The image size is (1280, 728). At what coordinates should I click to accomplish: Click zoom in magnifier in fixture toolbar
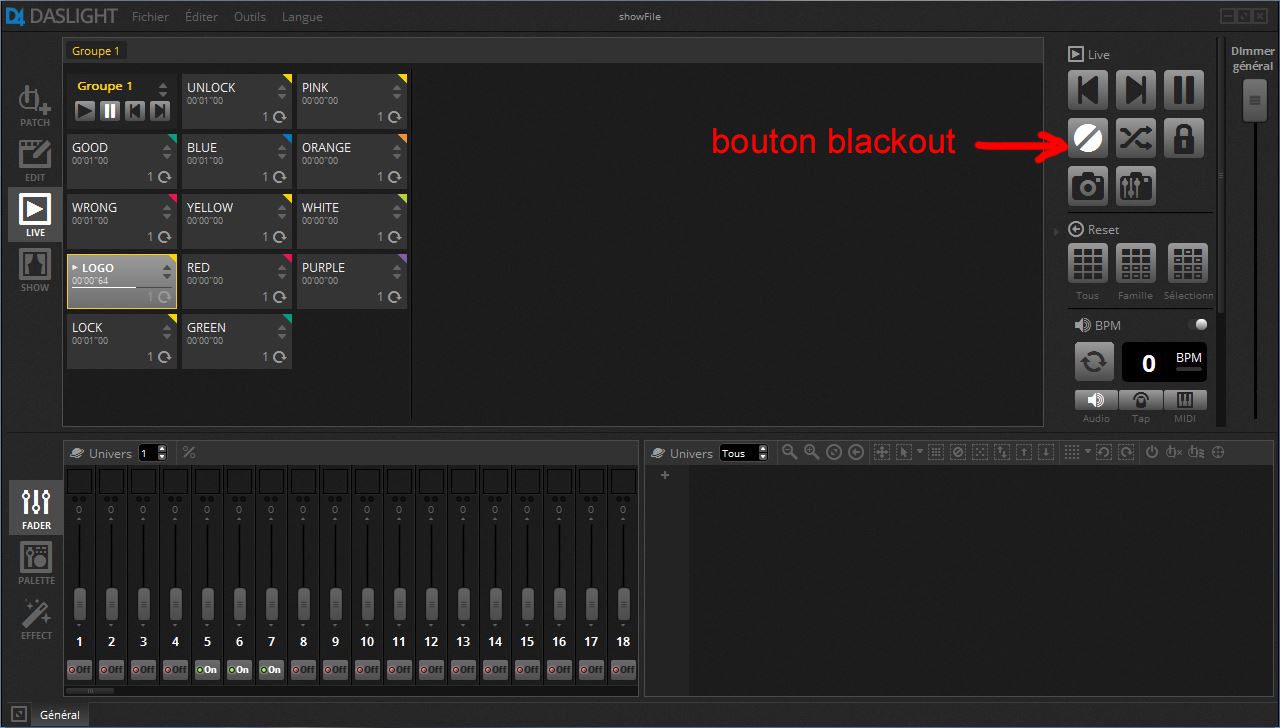pyautogui.click(x=812, y=452)
